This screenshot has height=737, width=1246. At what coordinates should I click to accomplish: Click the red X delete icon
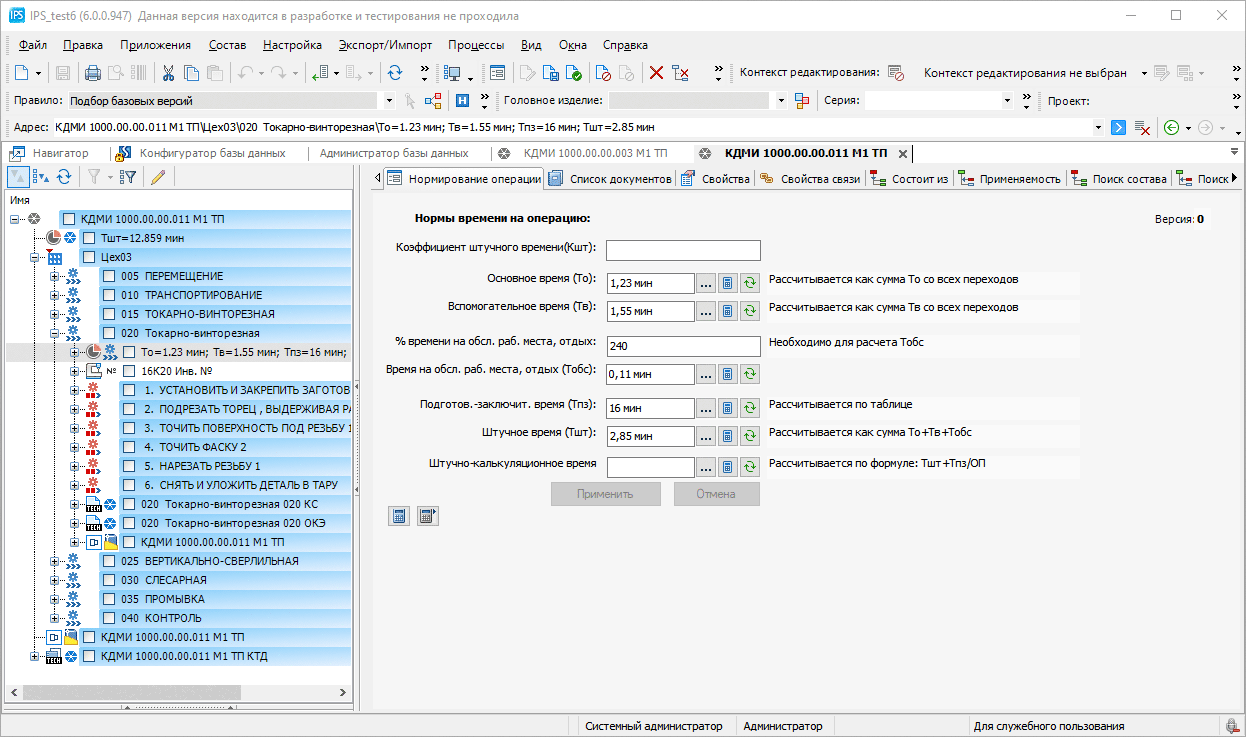[x=656, y=73]
